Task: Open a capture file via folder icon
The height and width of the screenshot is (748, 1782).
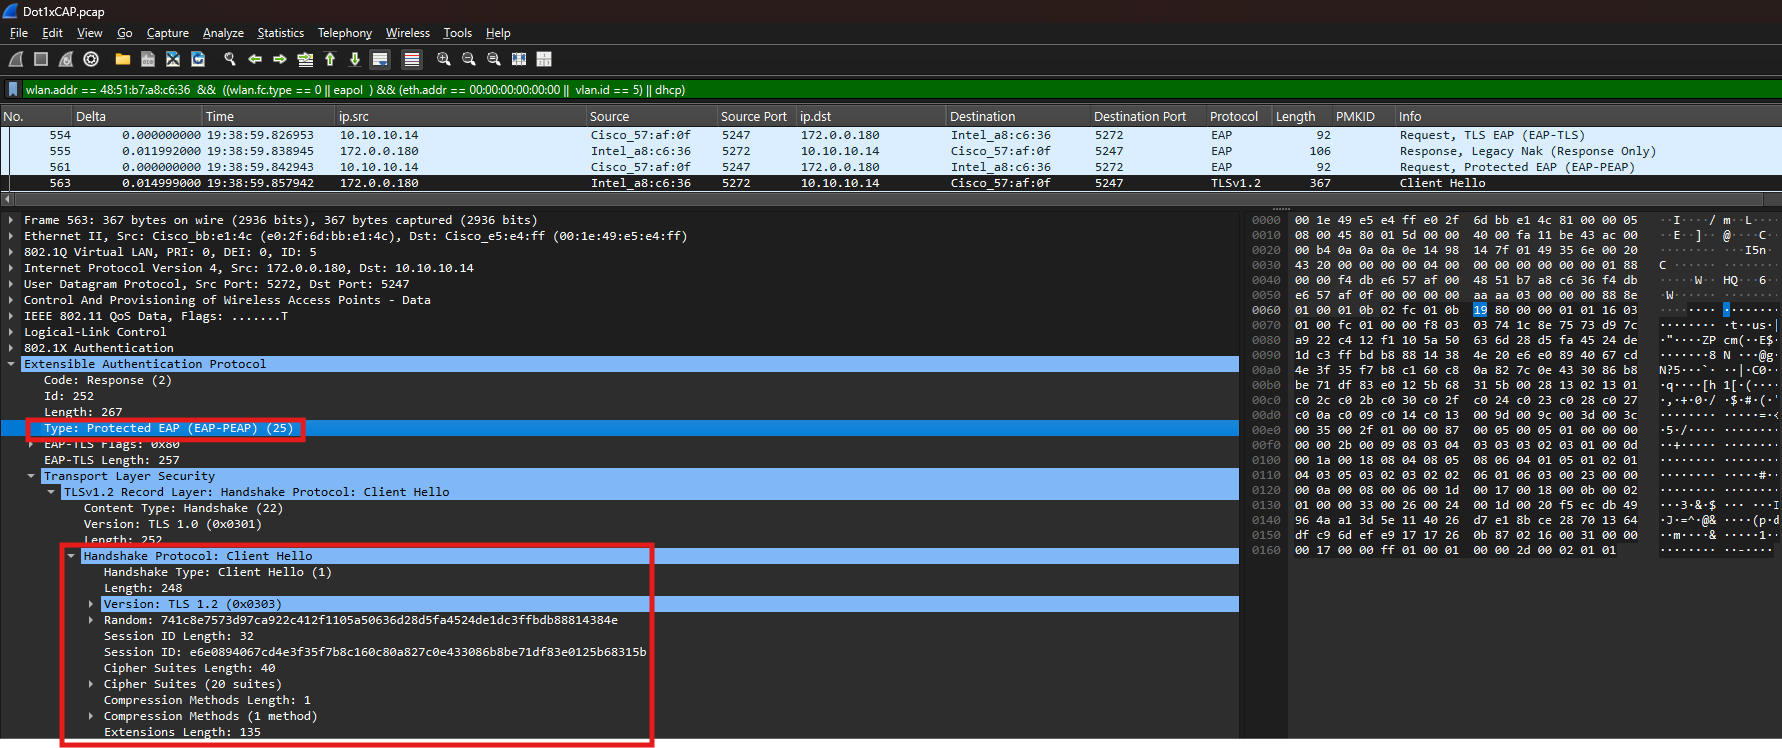Action: click(x=123, y=60)
